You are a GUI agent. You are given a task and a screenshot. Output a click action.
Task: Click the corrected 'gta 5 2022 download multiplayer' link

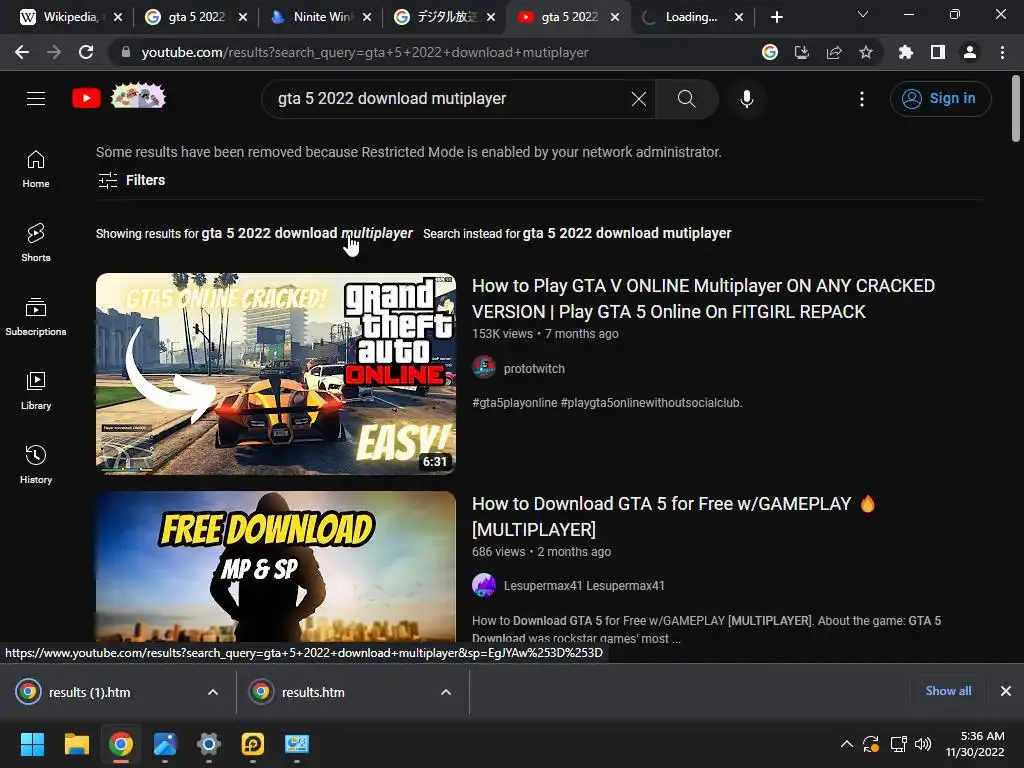[x=307, y=233]
